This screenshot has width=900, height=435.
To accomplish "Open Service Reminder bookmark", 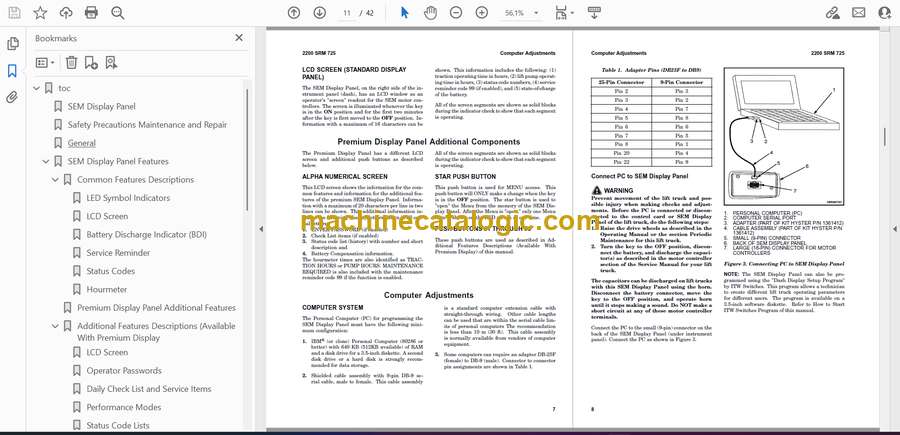I will [x=118, y=253].
